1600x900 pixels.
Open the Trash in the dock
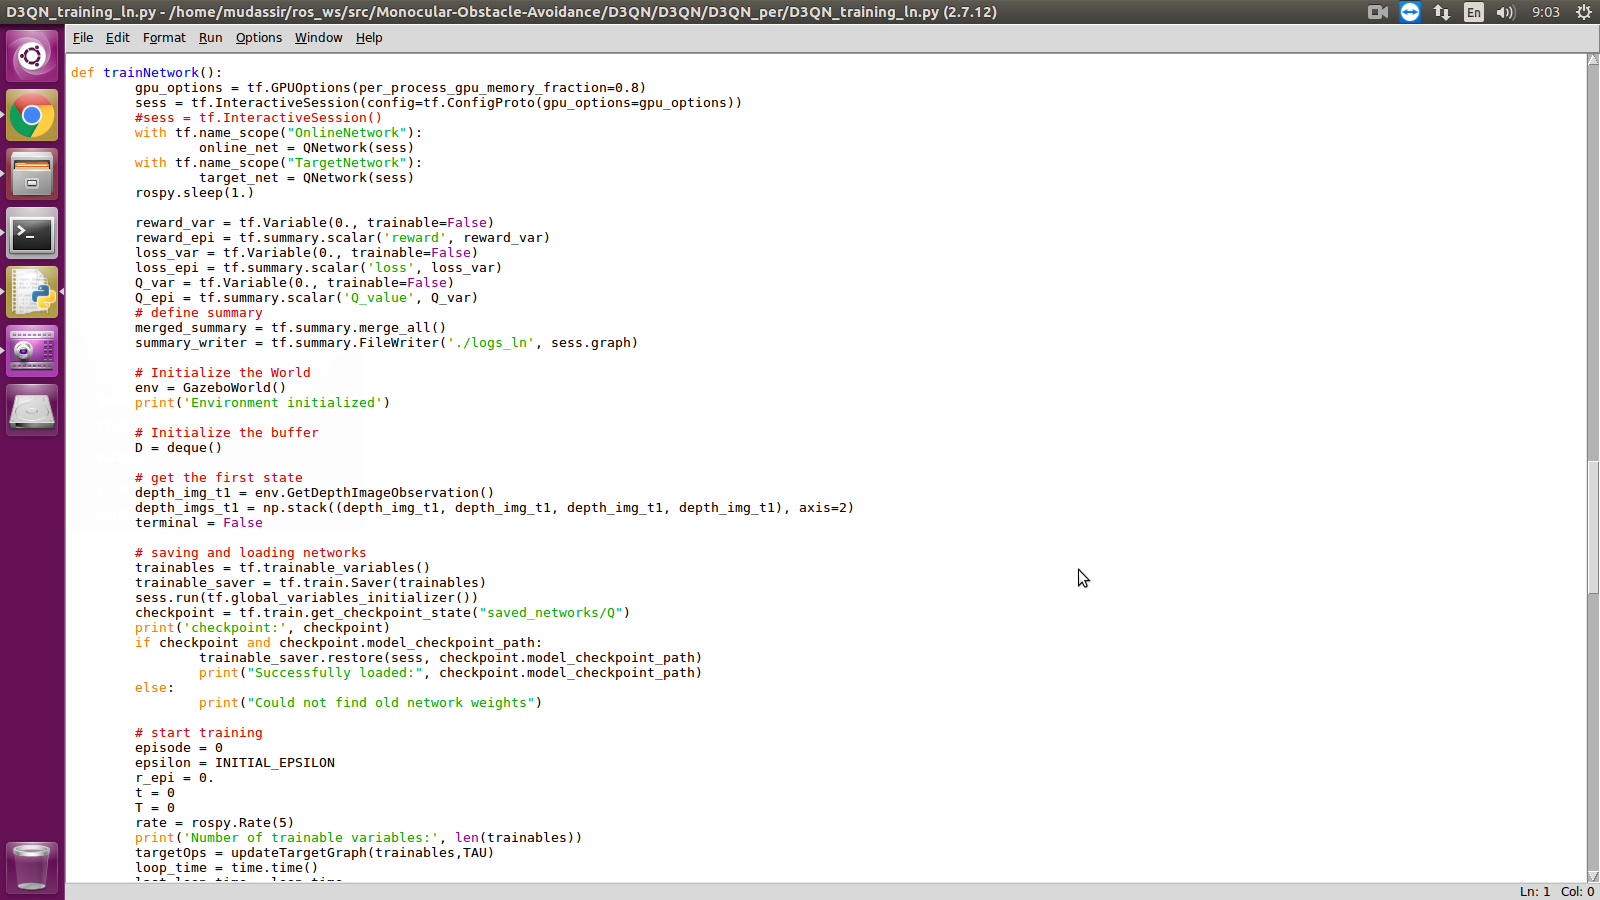pos(32,867)
